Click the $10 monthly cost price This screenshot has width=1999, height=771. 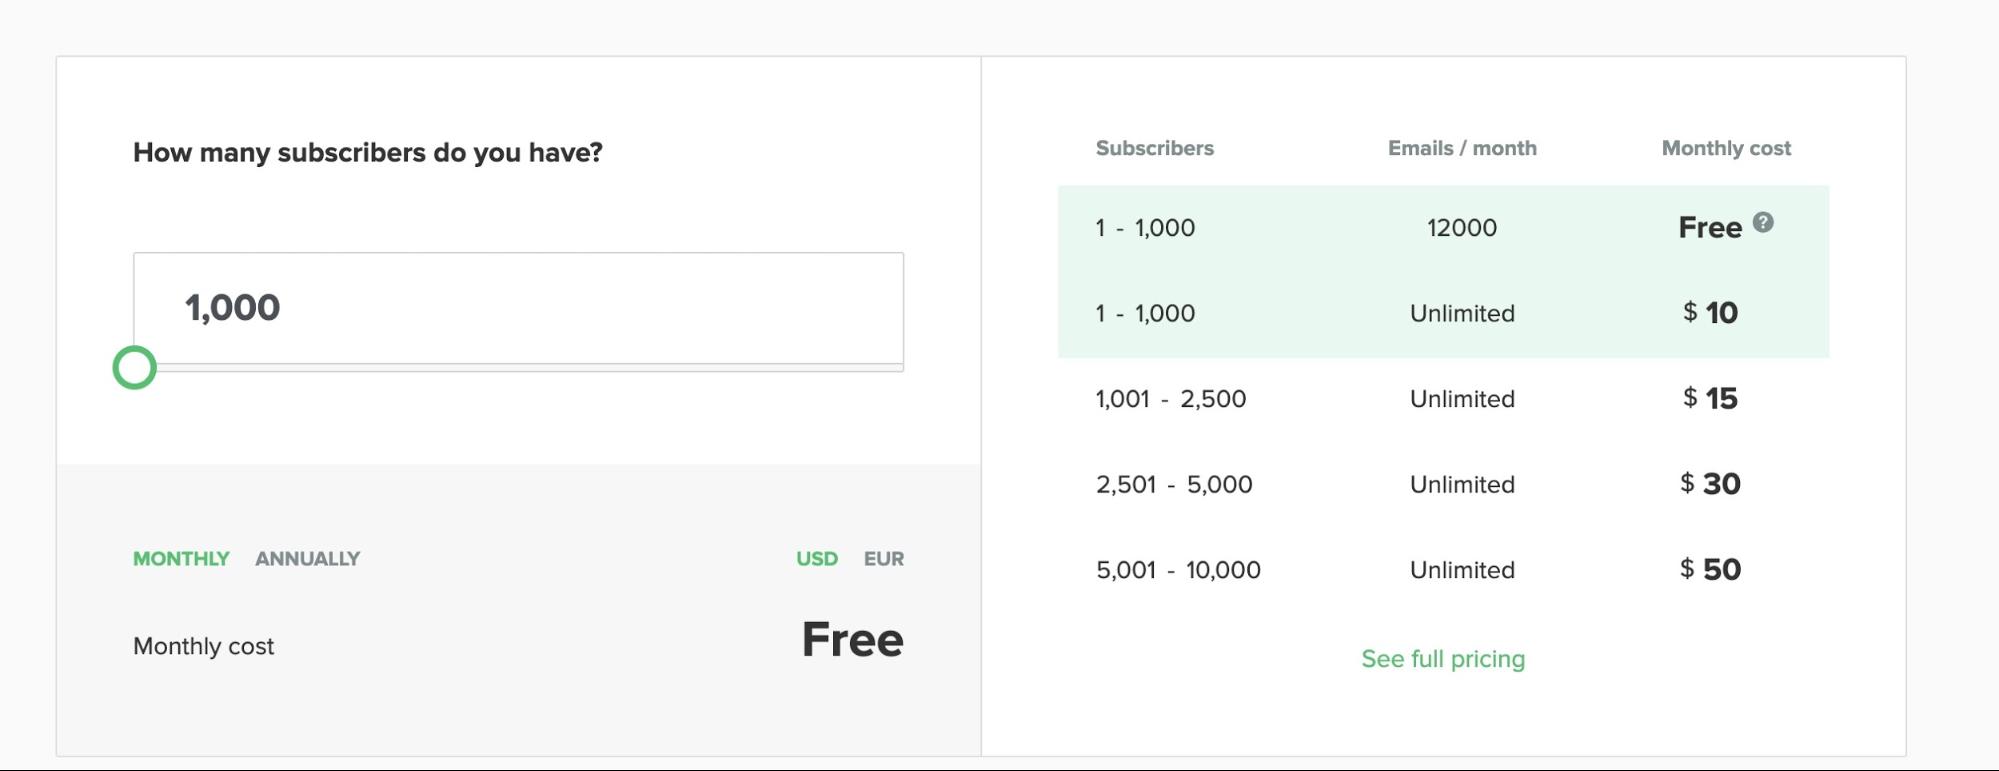1710,313
